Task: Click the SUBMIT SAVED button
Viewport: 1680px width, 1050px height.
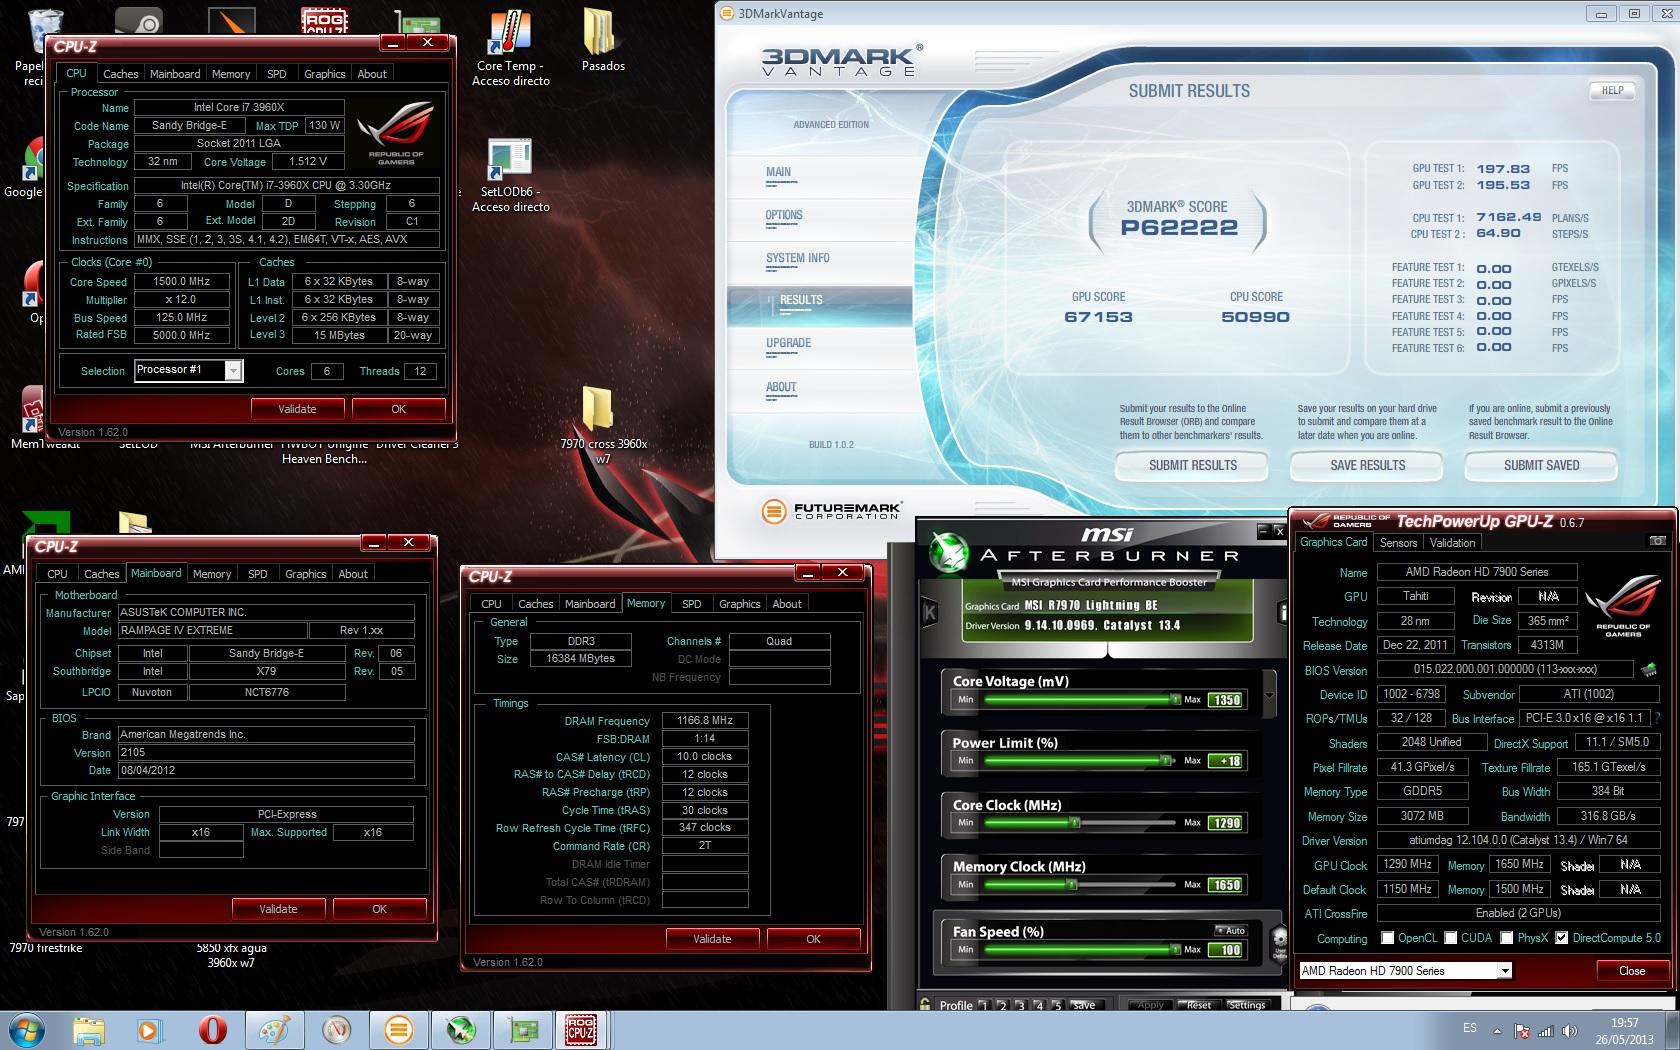Action: point(1541,465)
